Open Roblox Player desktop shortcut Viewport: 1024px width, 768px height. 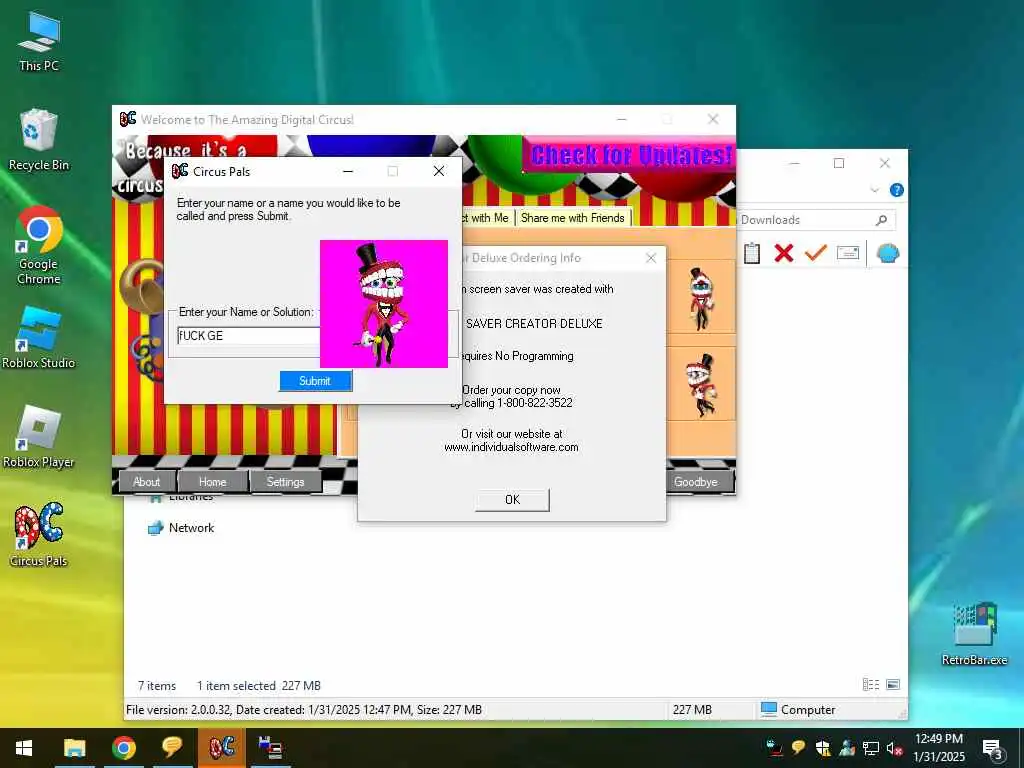coord(39,437)
